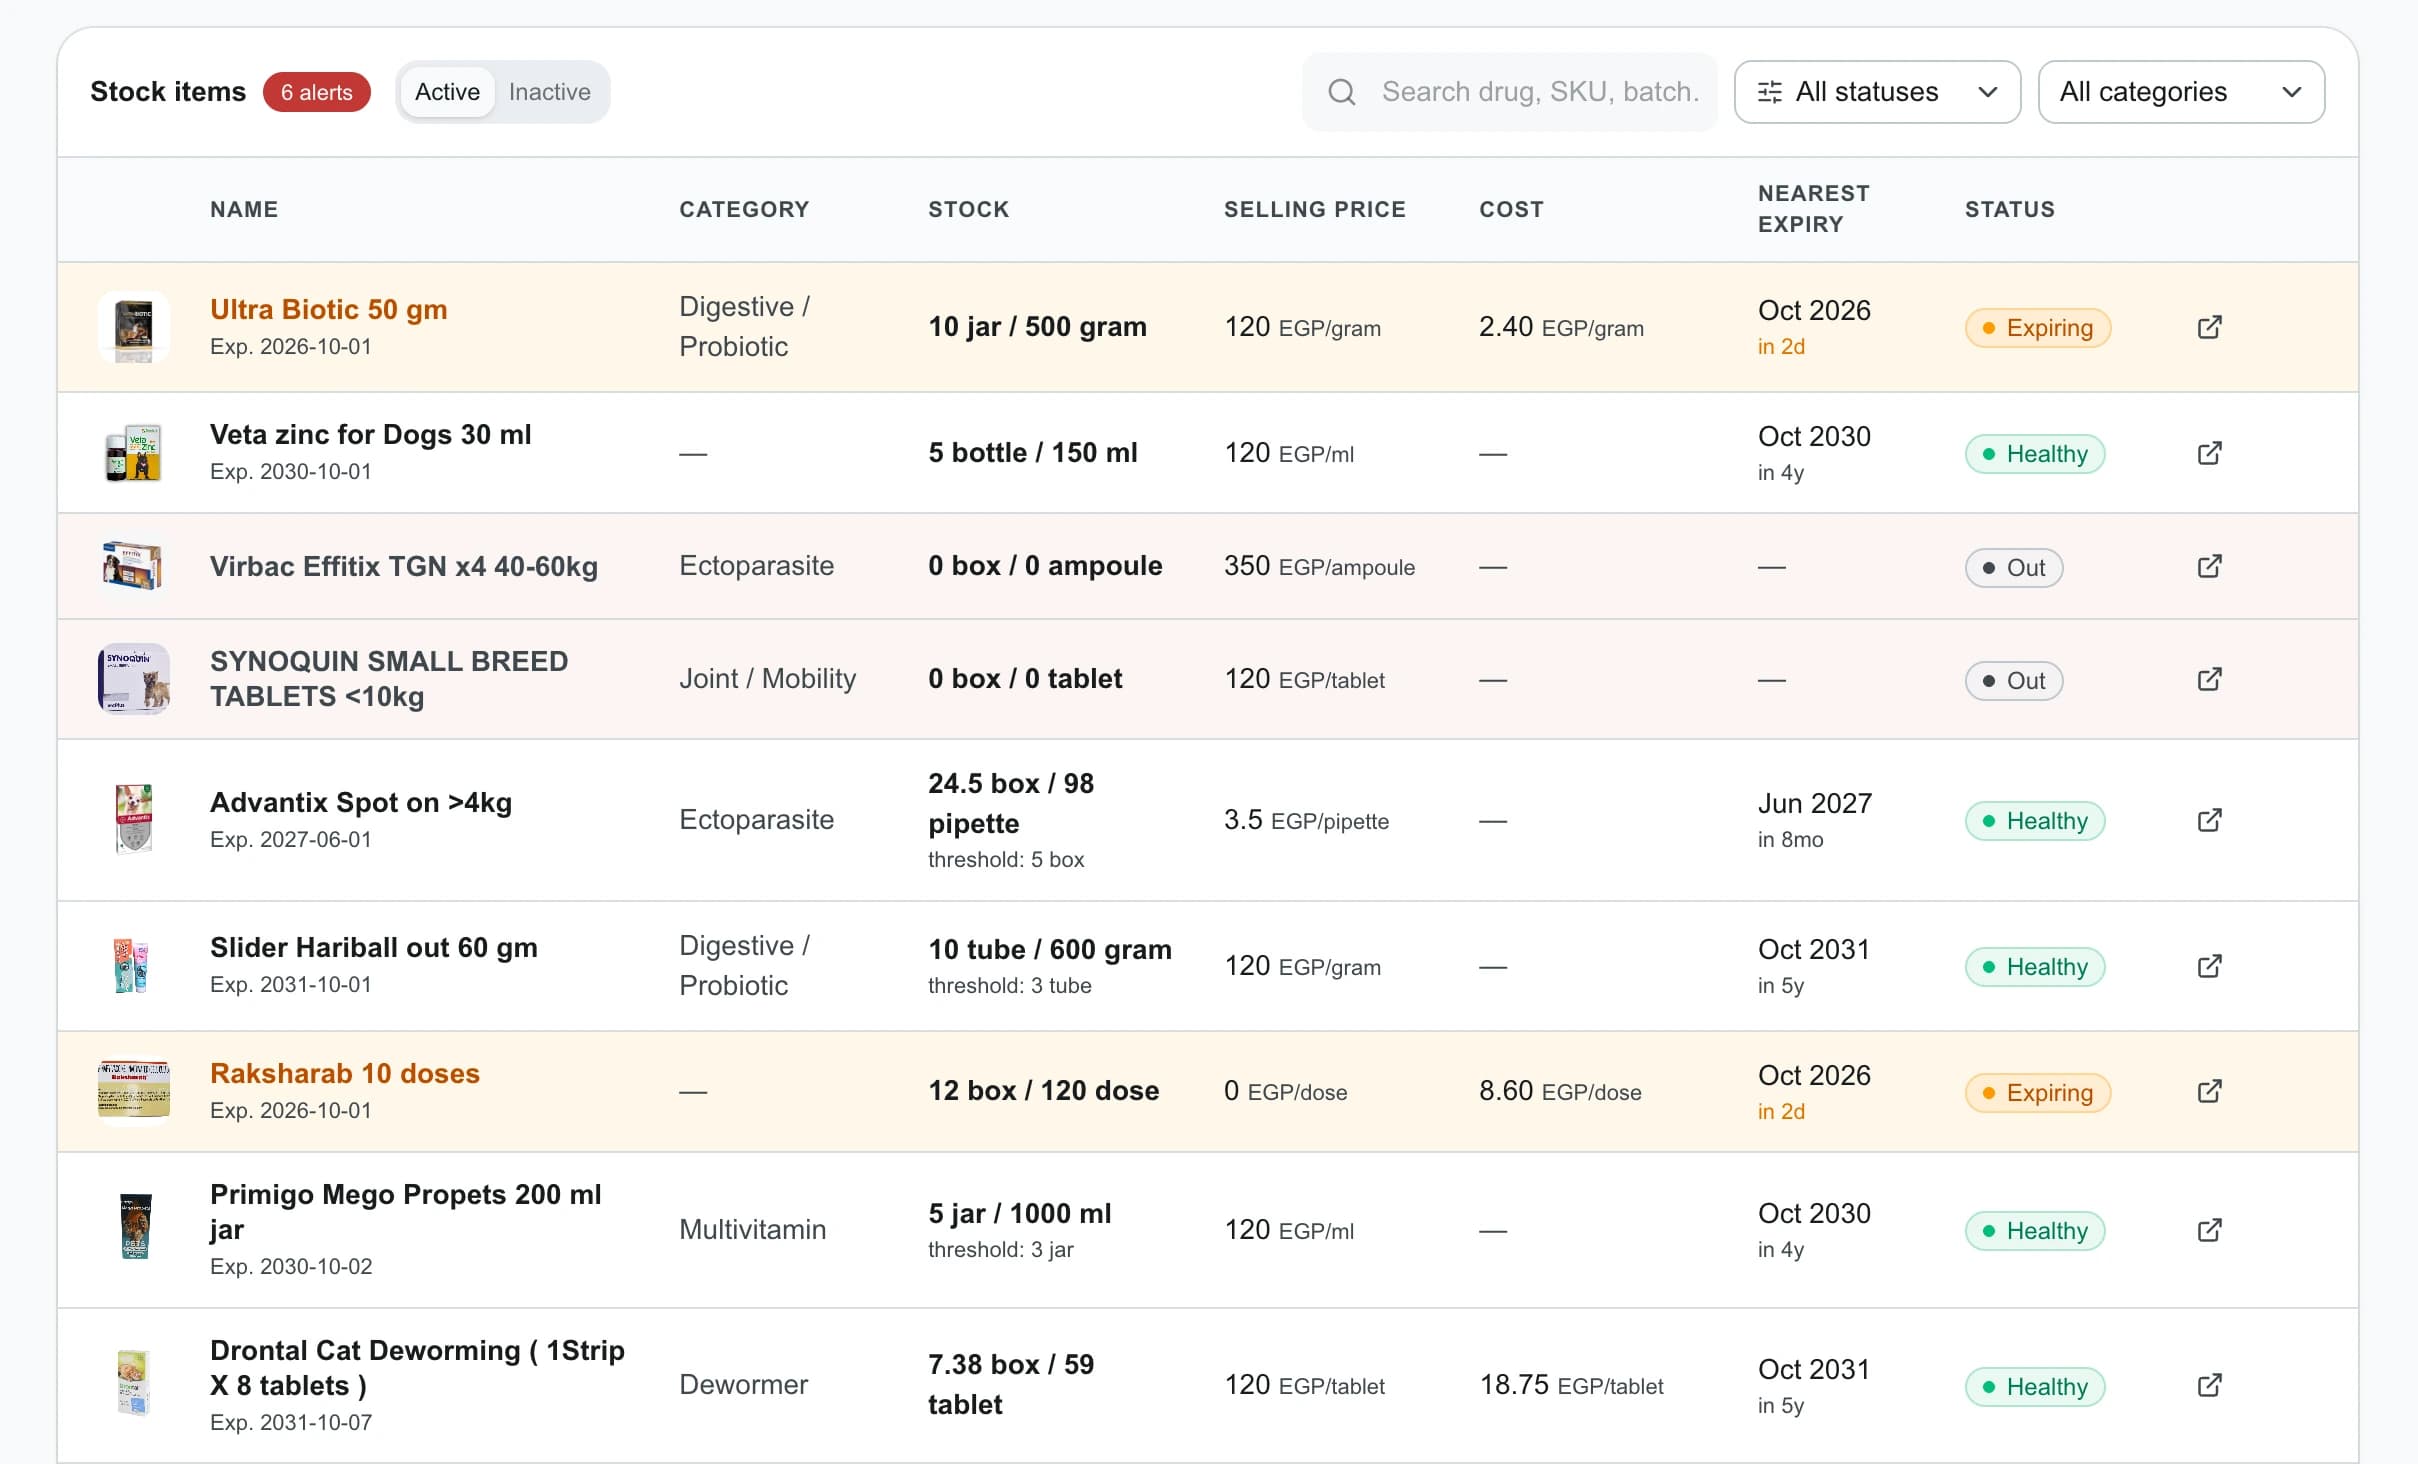This screenshot has height=1464, width=2418.
Task: Open external link for Ultra Biotic 50 gm
Action: [x=2209, y=327]
